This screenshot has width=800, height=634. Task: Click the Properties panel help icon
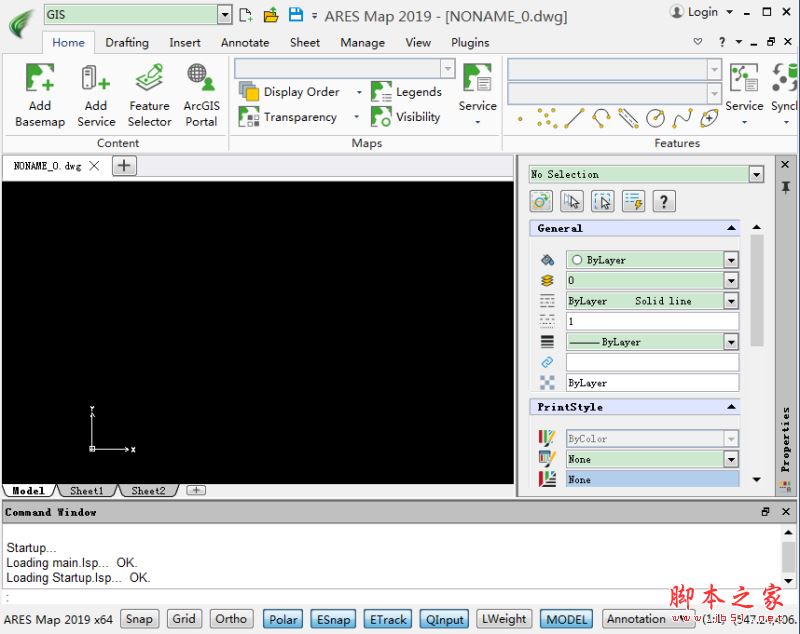point(663,201)
